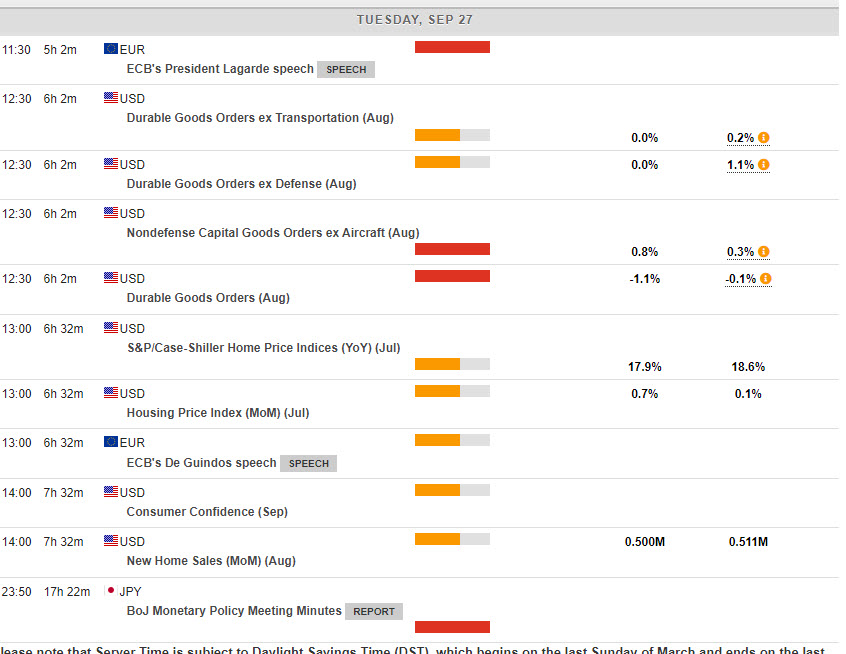Viewport: 846px width, 654px height.
Task: Open Nondefense Capital Goods Orders ex Aircraft
Action: [272, 233]
